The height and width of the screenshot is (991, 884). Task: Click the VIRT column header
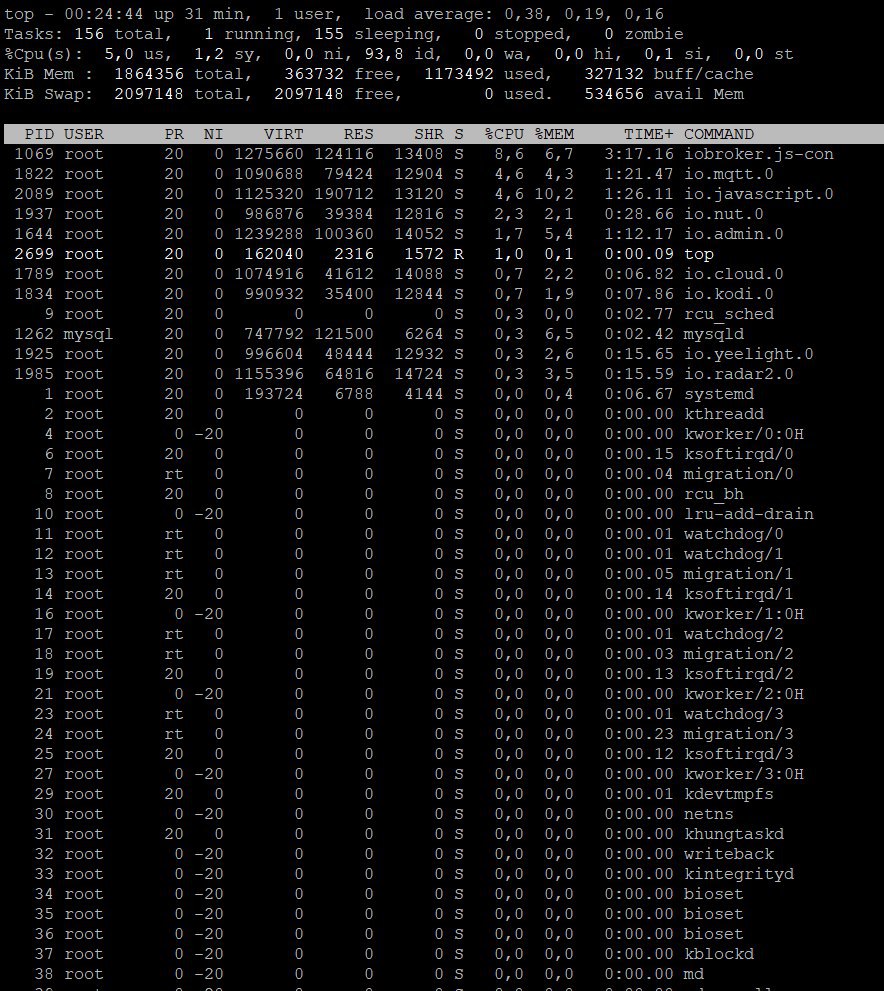point(284,134)
